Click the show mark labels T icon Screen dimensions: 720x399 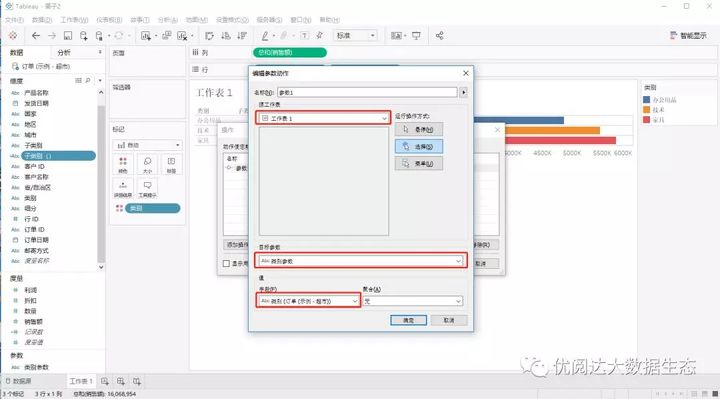click(304, 35)
